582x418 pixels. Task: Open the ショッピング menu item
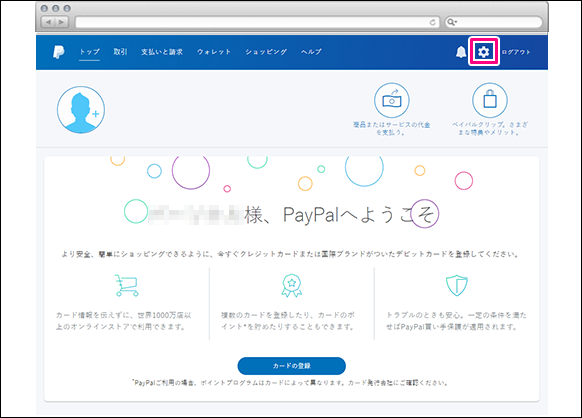[266, 52]
